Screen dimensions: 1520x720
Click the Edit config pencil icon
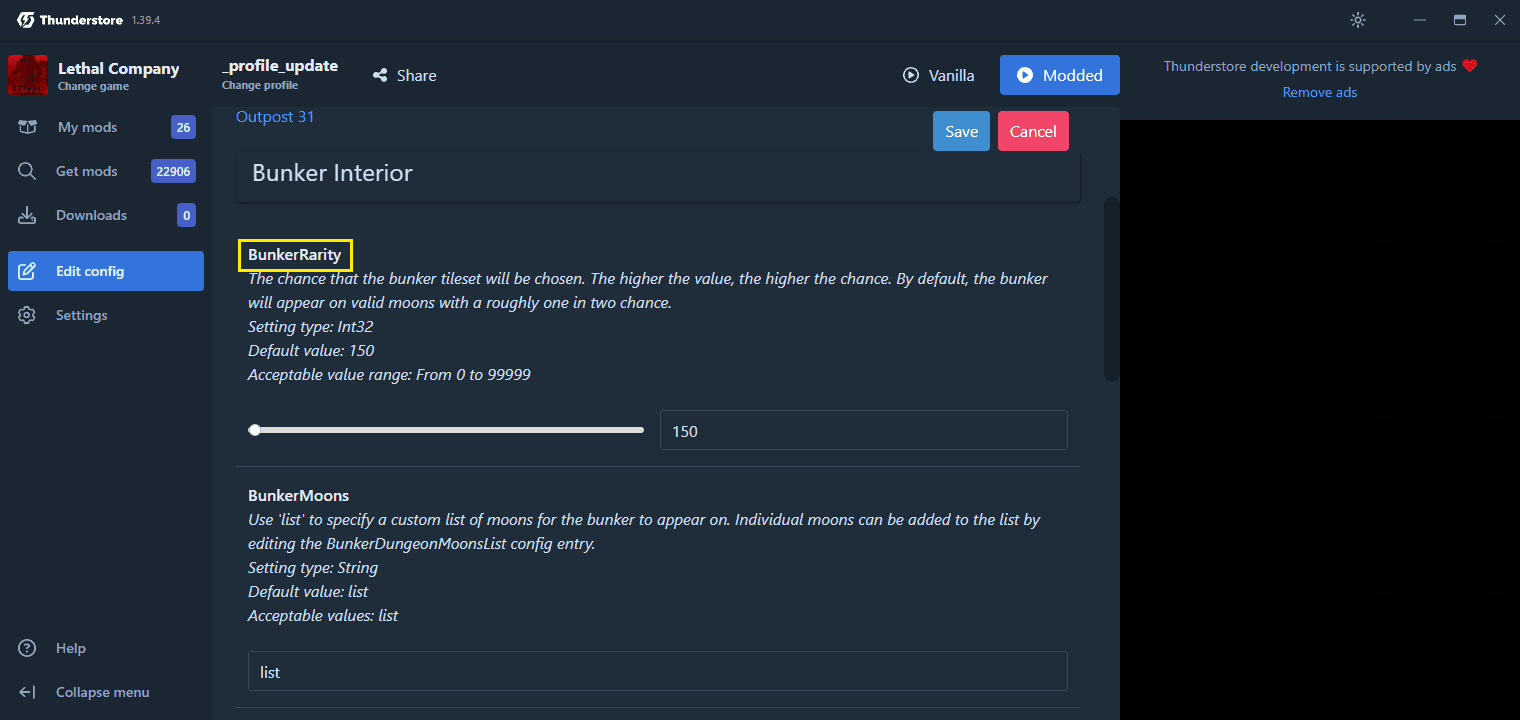point(27,271)
